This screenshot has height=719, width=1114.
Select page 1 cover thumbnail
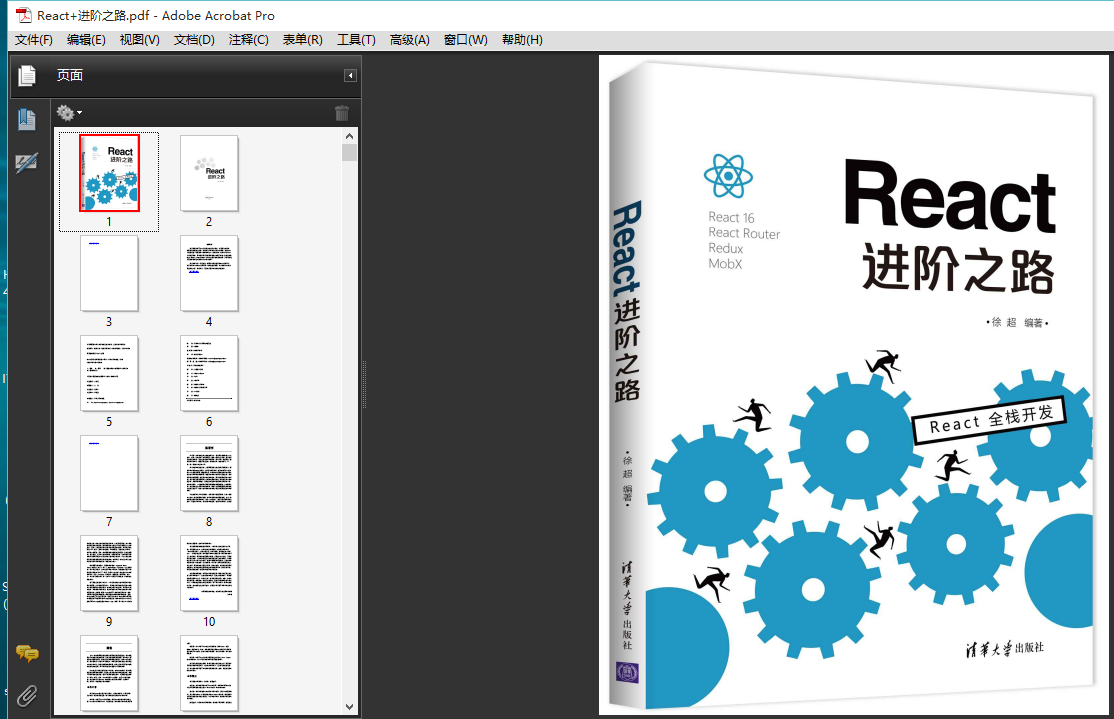(109, 173)
